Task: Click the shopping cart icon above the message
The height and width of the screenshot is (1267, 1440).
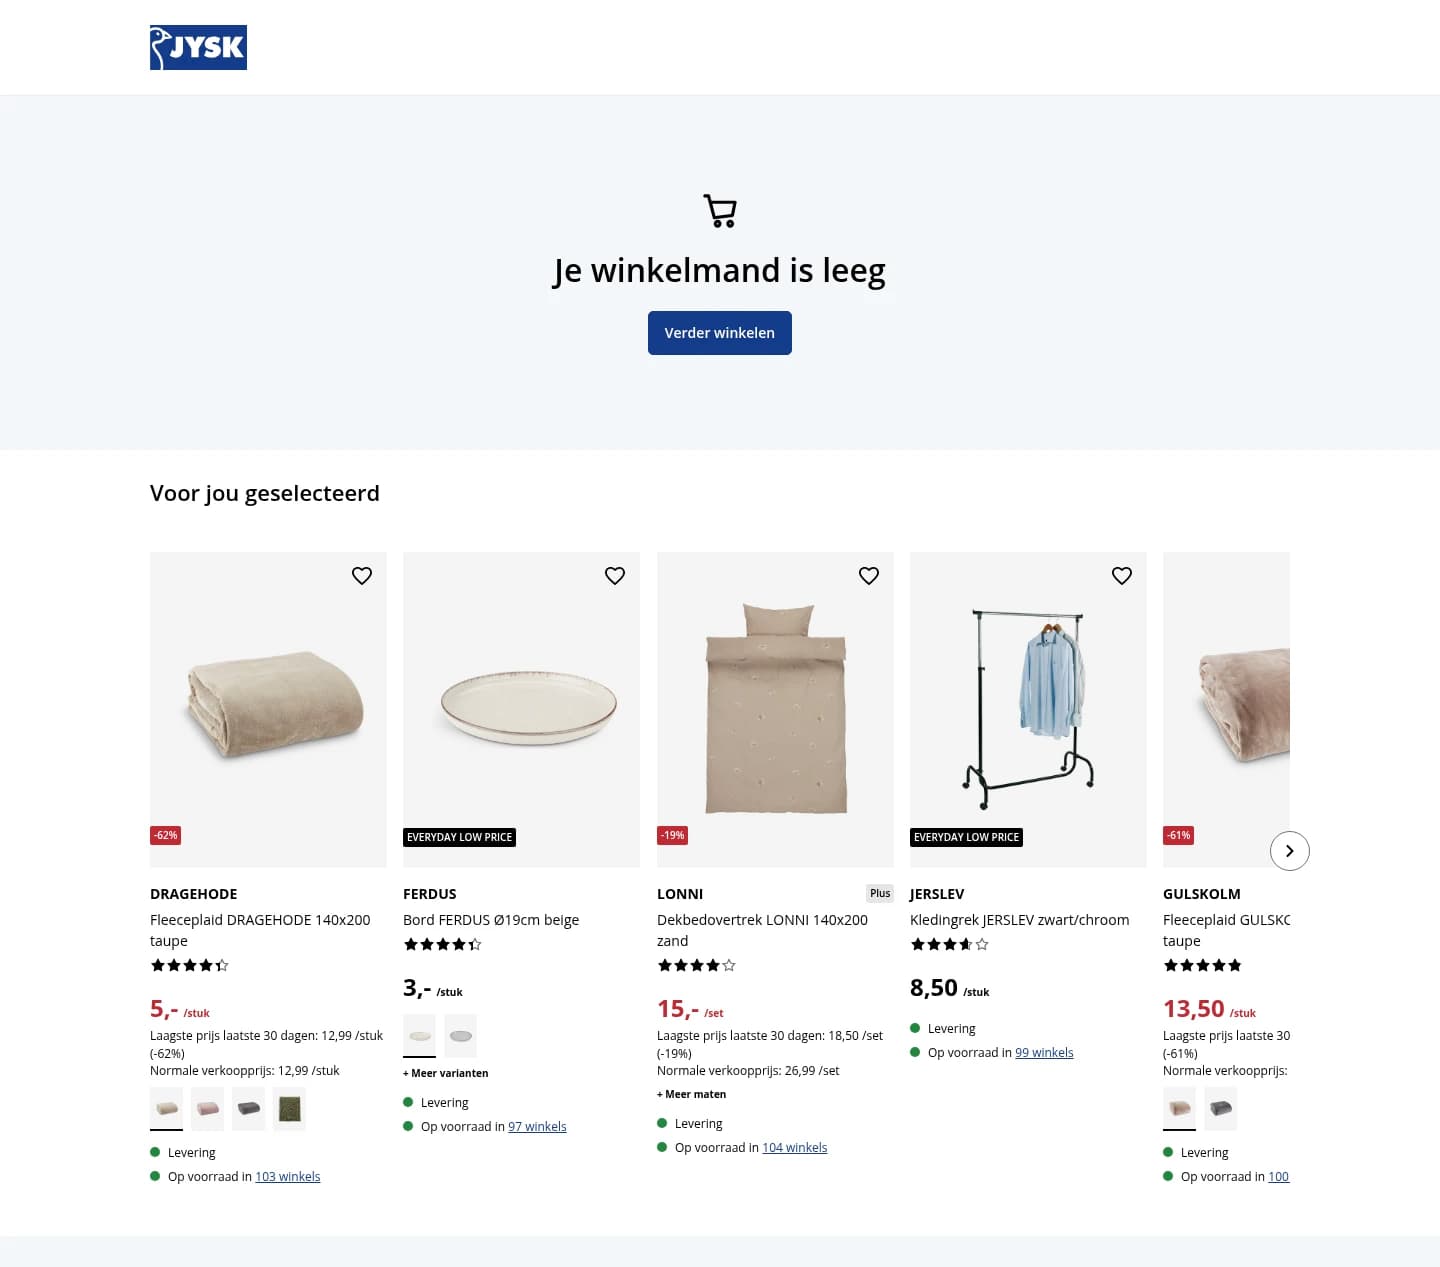Action: (719, 211)
